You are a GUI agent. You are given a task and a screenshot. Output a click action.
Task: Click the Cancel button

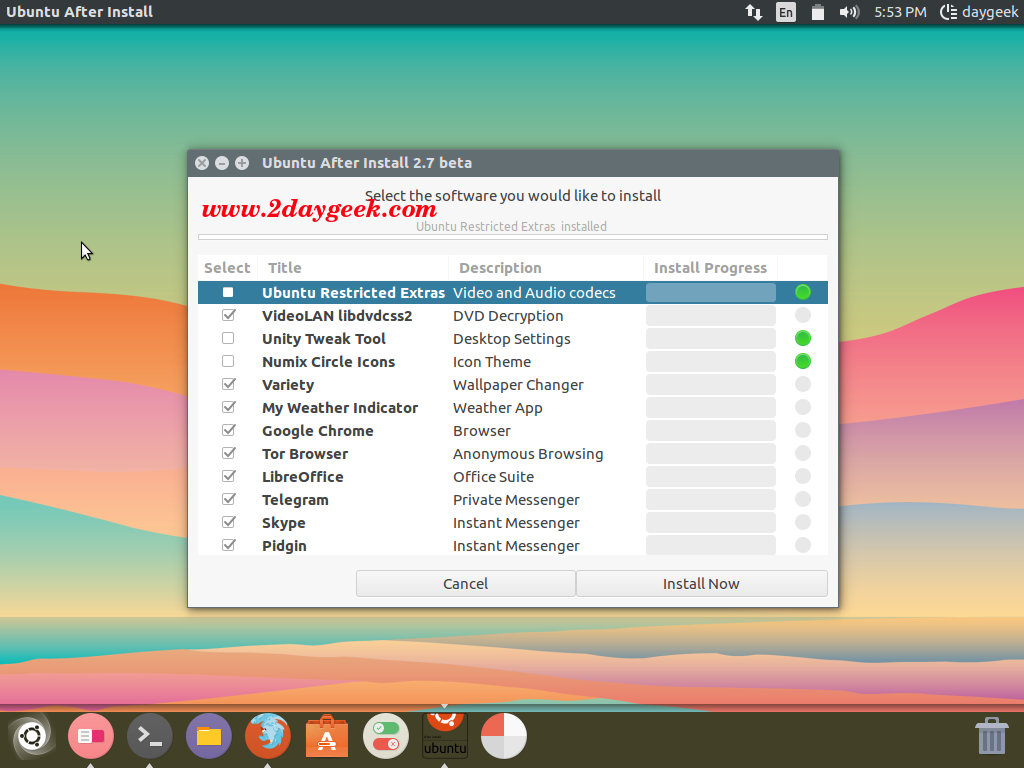point(466,583)
